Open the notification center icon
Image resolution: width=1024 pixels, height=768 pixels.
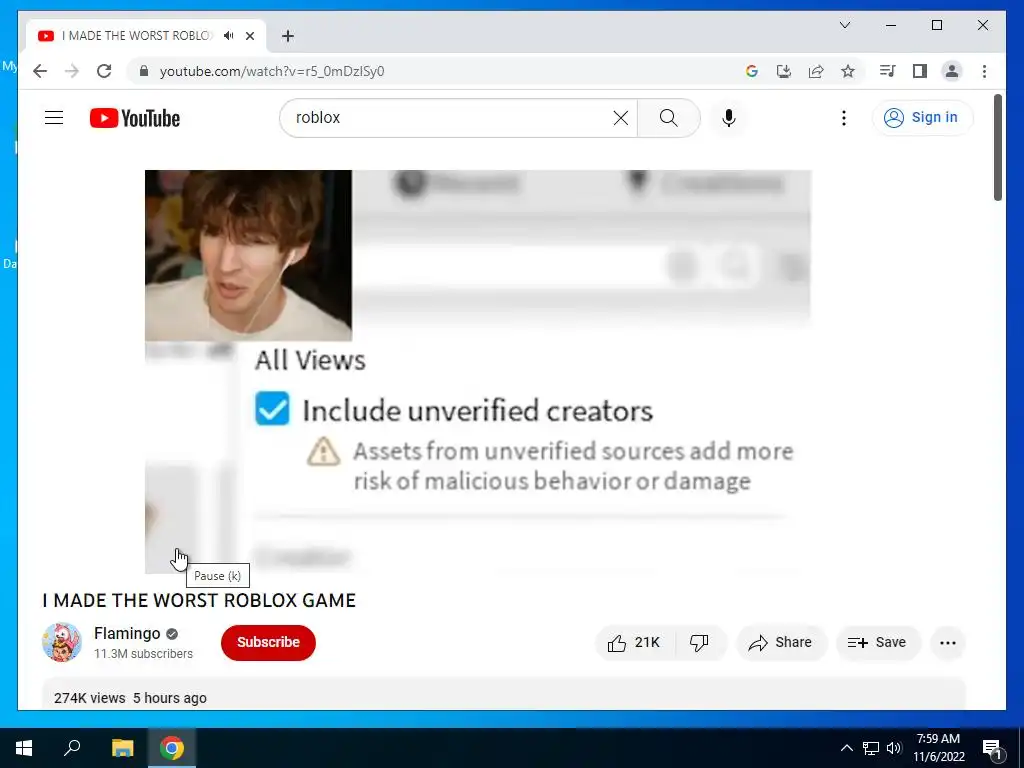pos(992,748)
